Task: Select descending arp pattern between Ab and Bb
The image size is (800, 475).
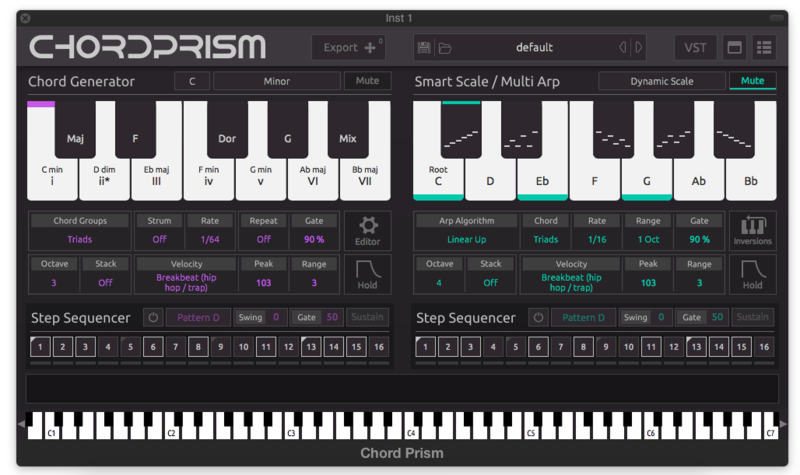Action: click(734, 130)
